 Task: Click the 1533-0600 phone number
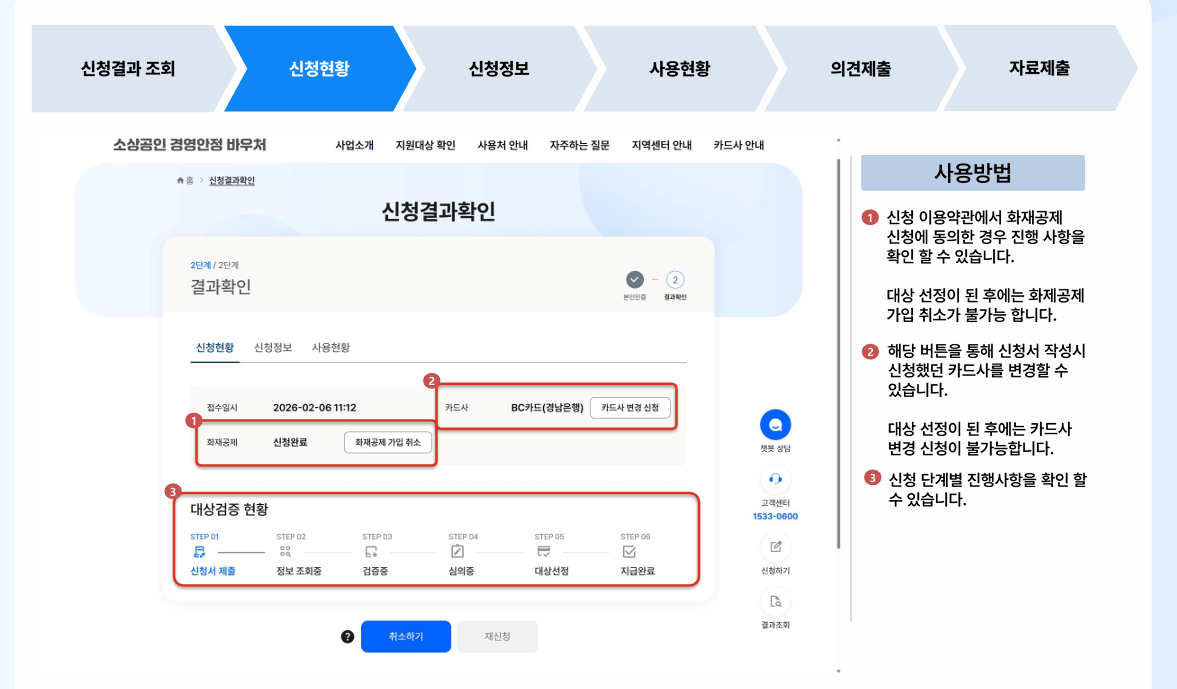pos(775,516)
